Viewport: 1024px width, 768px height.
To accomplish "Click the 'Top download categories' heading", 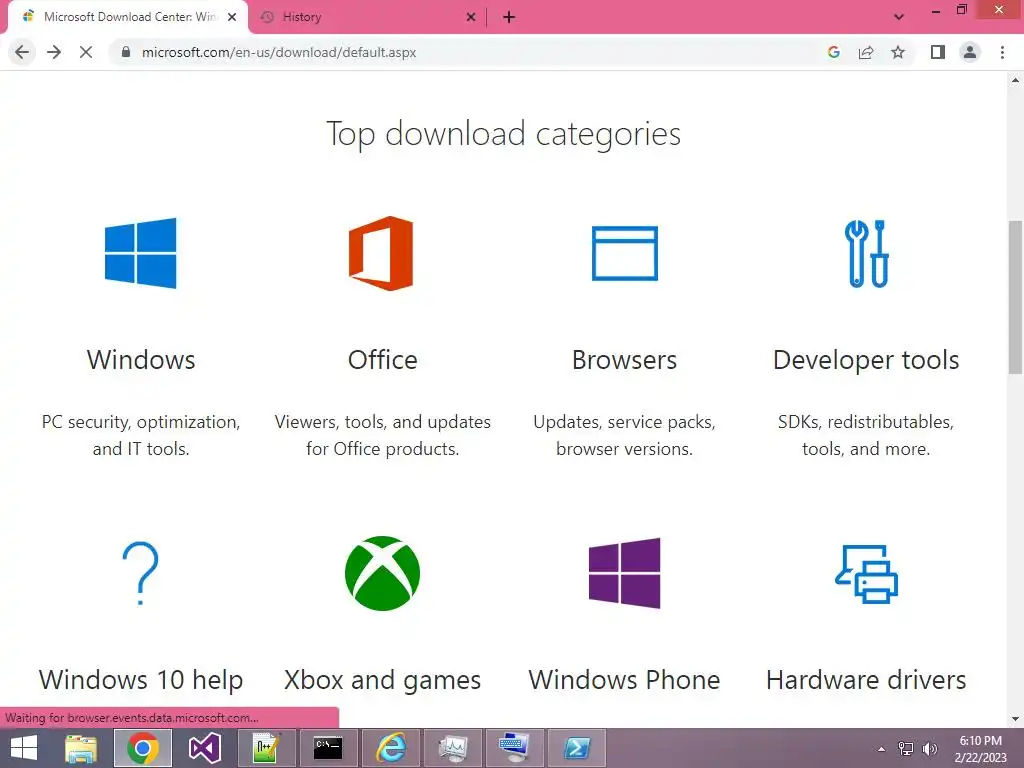I will pyautogui.click(x=503, y=135).
